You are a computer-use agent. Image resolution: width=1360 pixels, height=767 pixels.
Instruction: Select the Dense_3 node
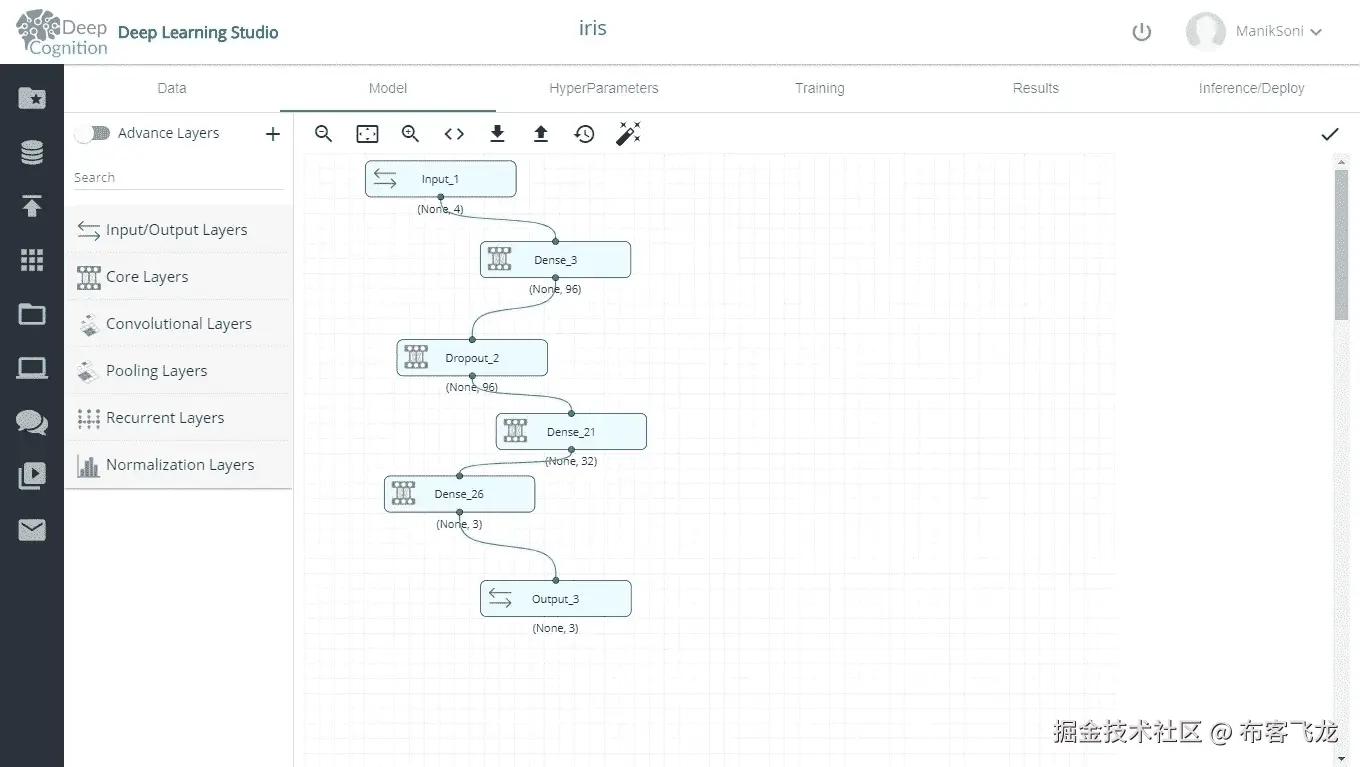[x=555, y=260]
